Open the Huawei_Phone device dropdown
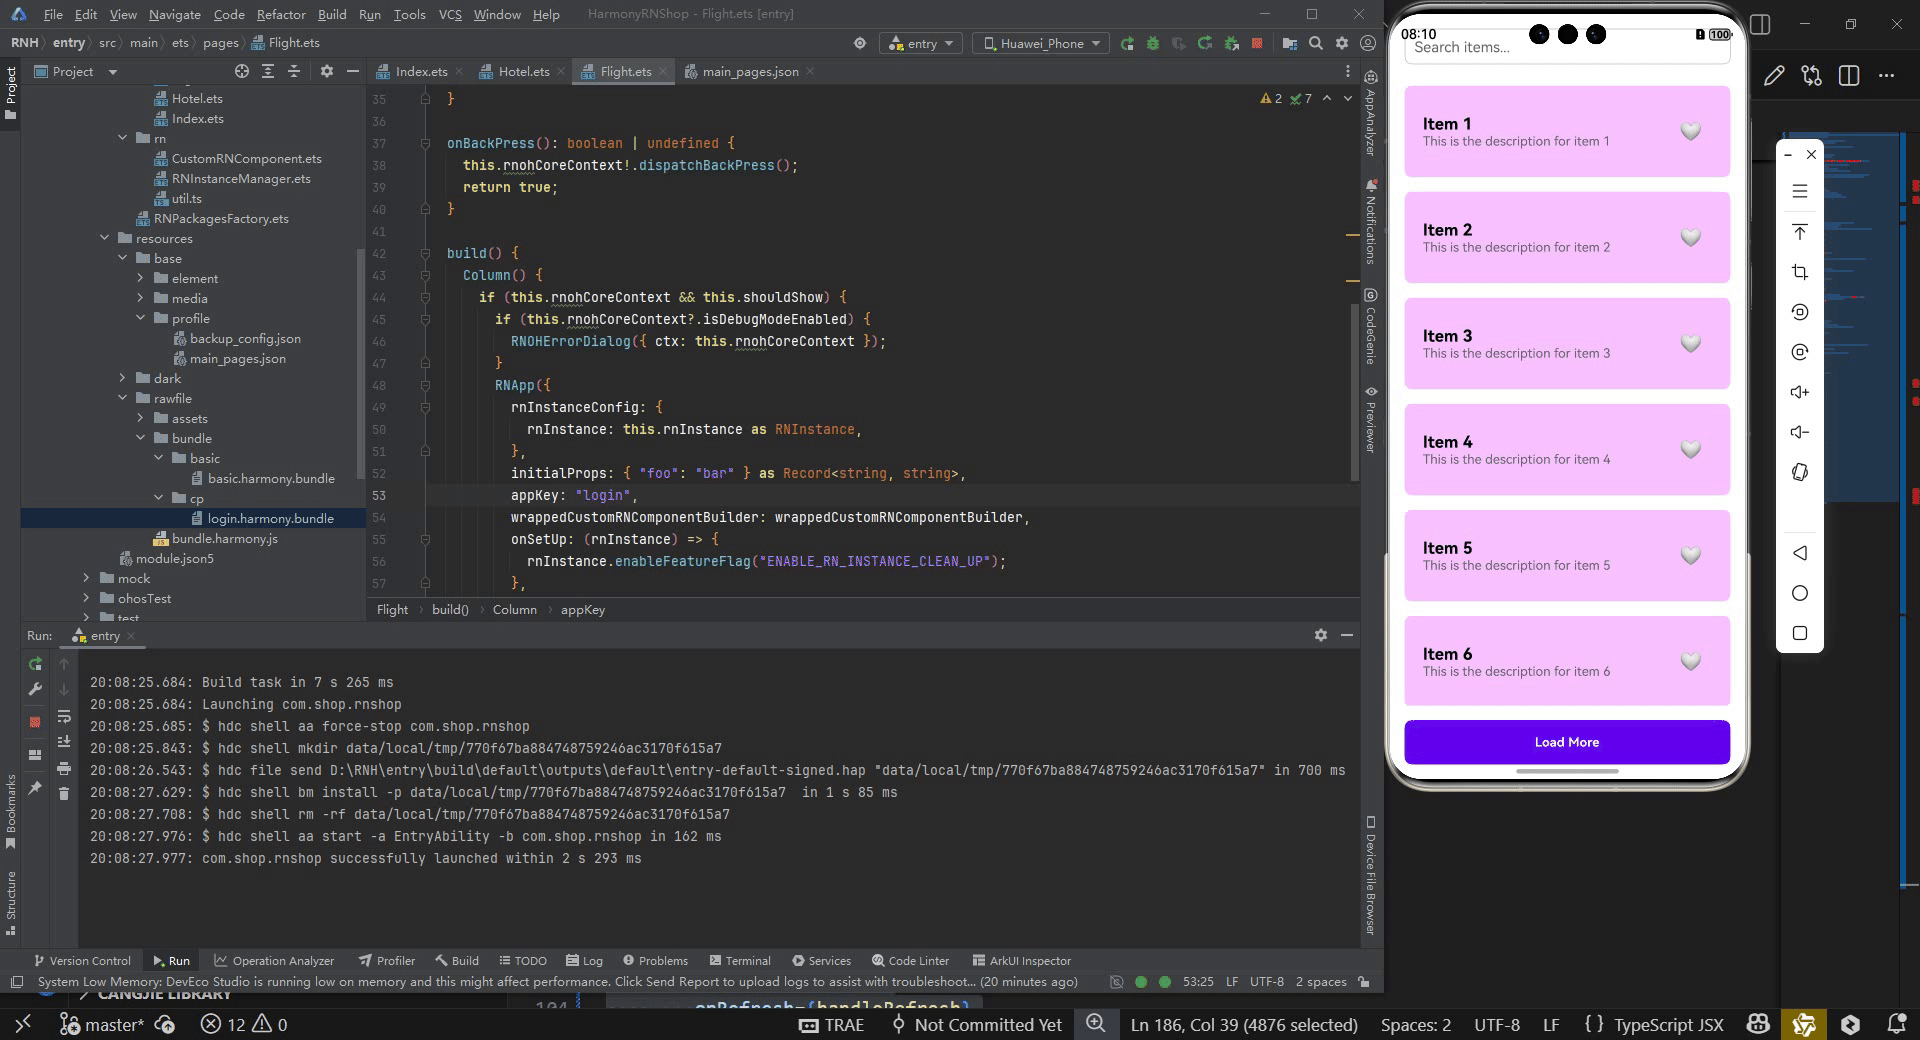The height and width of the screenshot is (1040, 1920). click(x=1041, y=43)
